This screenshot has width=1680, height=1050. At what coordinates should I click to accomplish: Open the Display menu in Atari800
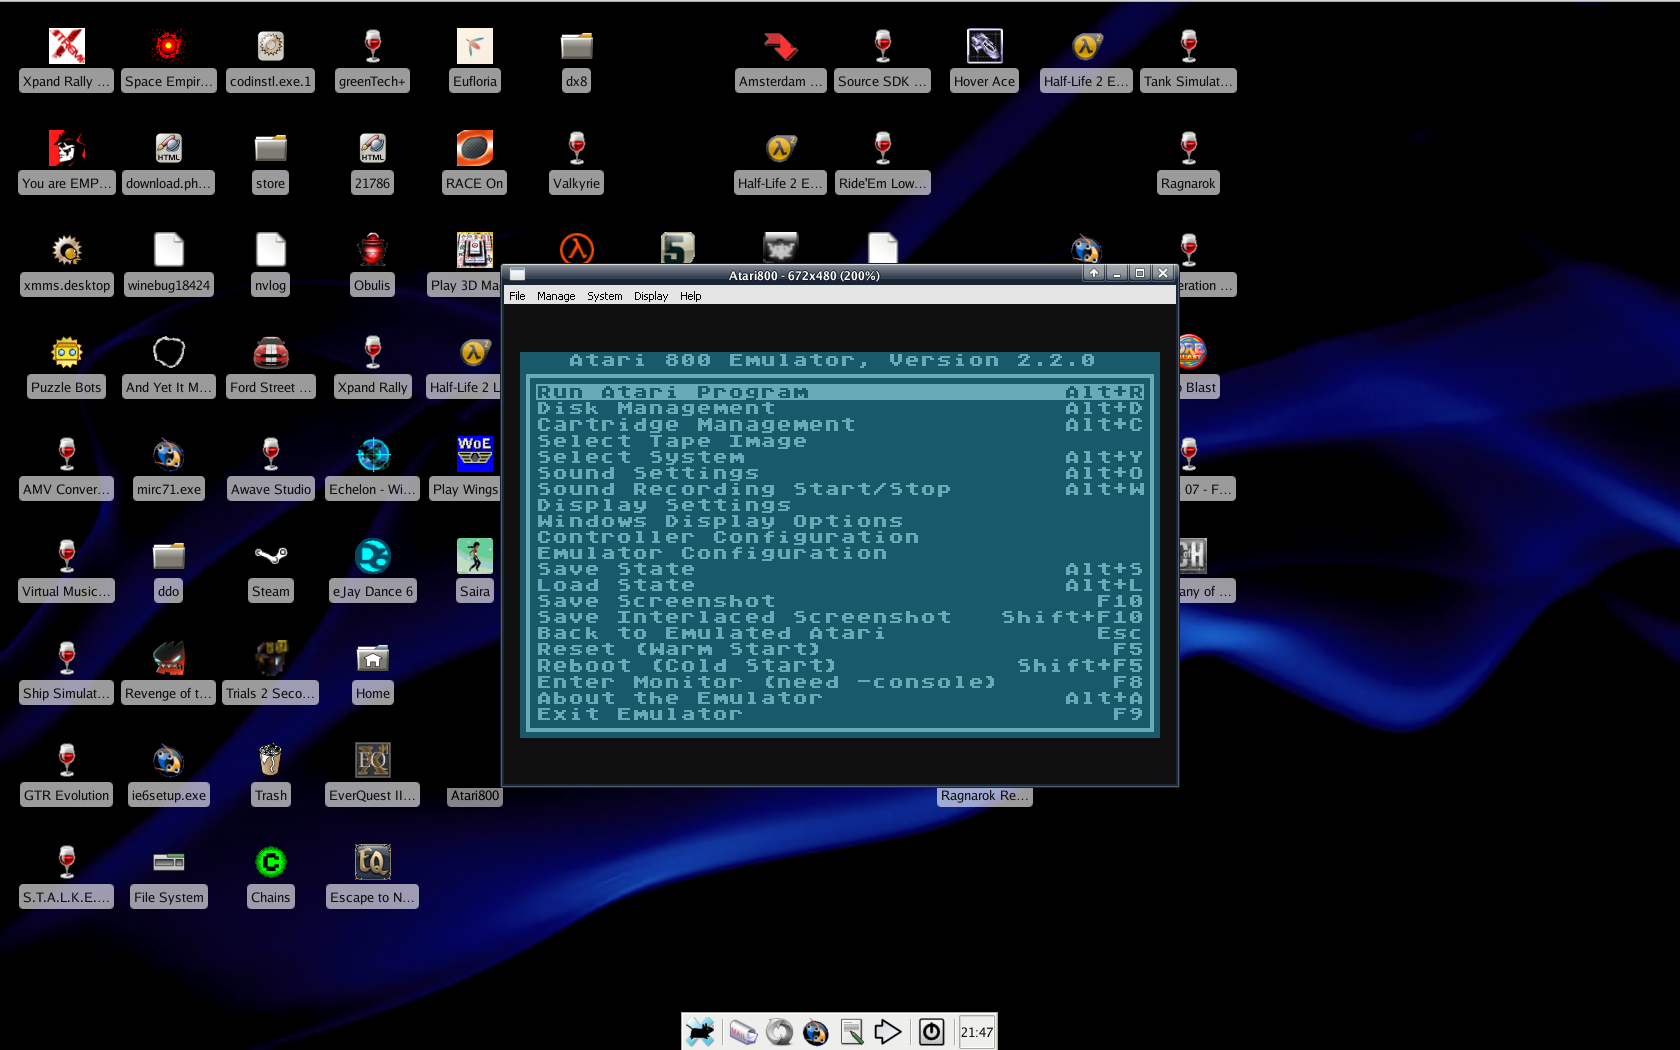coord(650,296)
